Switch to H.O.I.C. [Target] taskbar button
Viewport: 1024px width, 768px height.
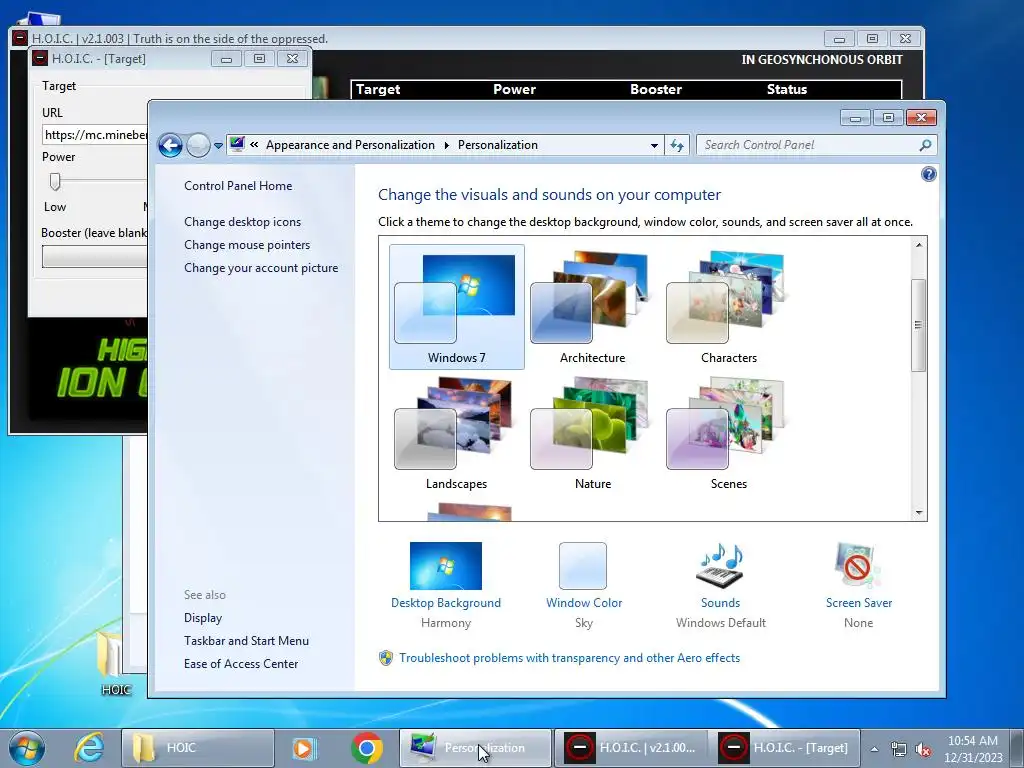[x=784, y=748]
